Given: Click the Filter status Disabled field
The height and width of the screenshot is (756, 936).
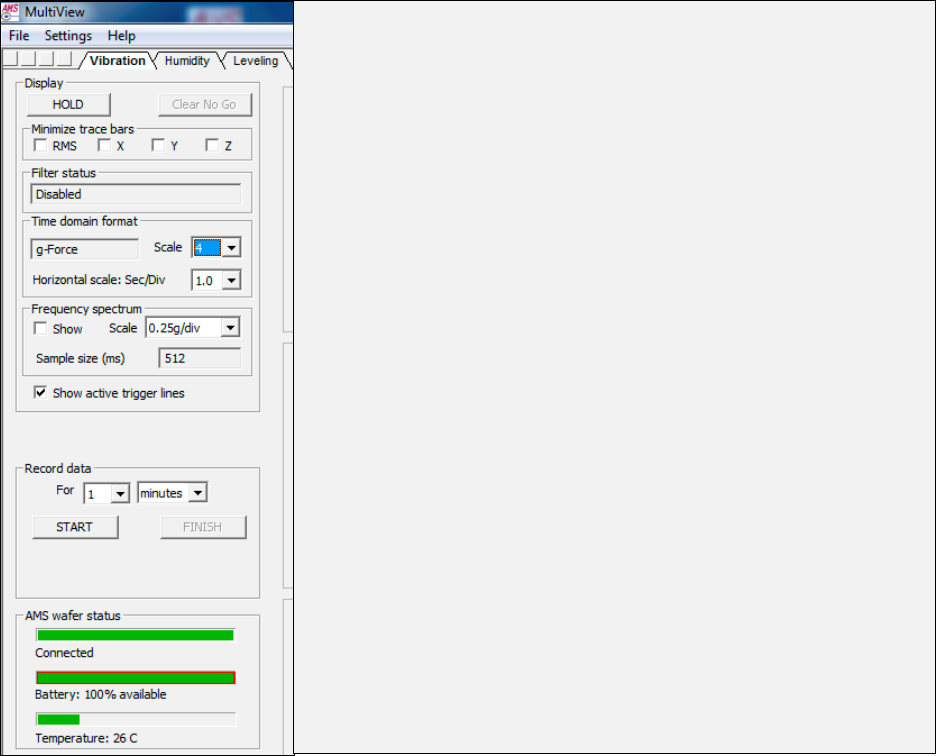Looking at the screenshot, I should pyautogui.click(x=136, y=194).
